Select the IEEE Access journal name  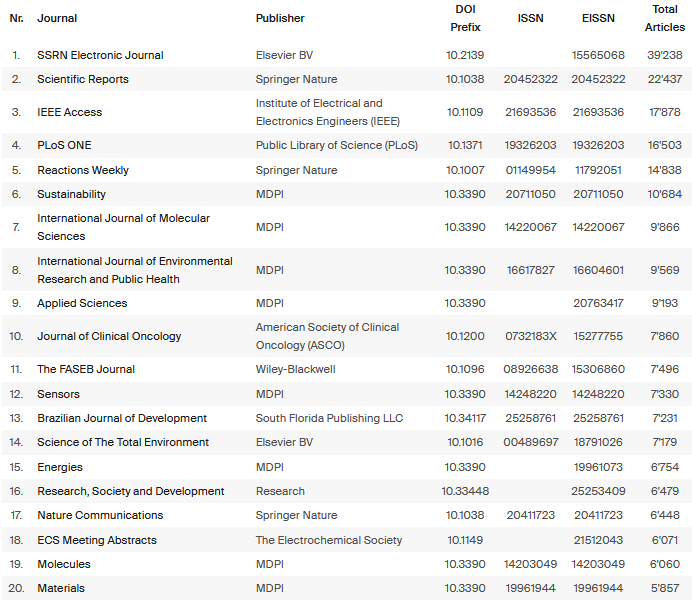pyautogui.click(x=69, y=112)
